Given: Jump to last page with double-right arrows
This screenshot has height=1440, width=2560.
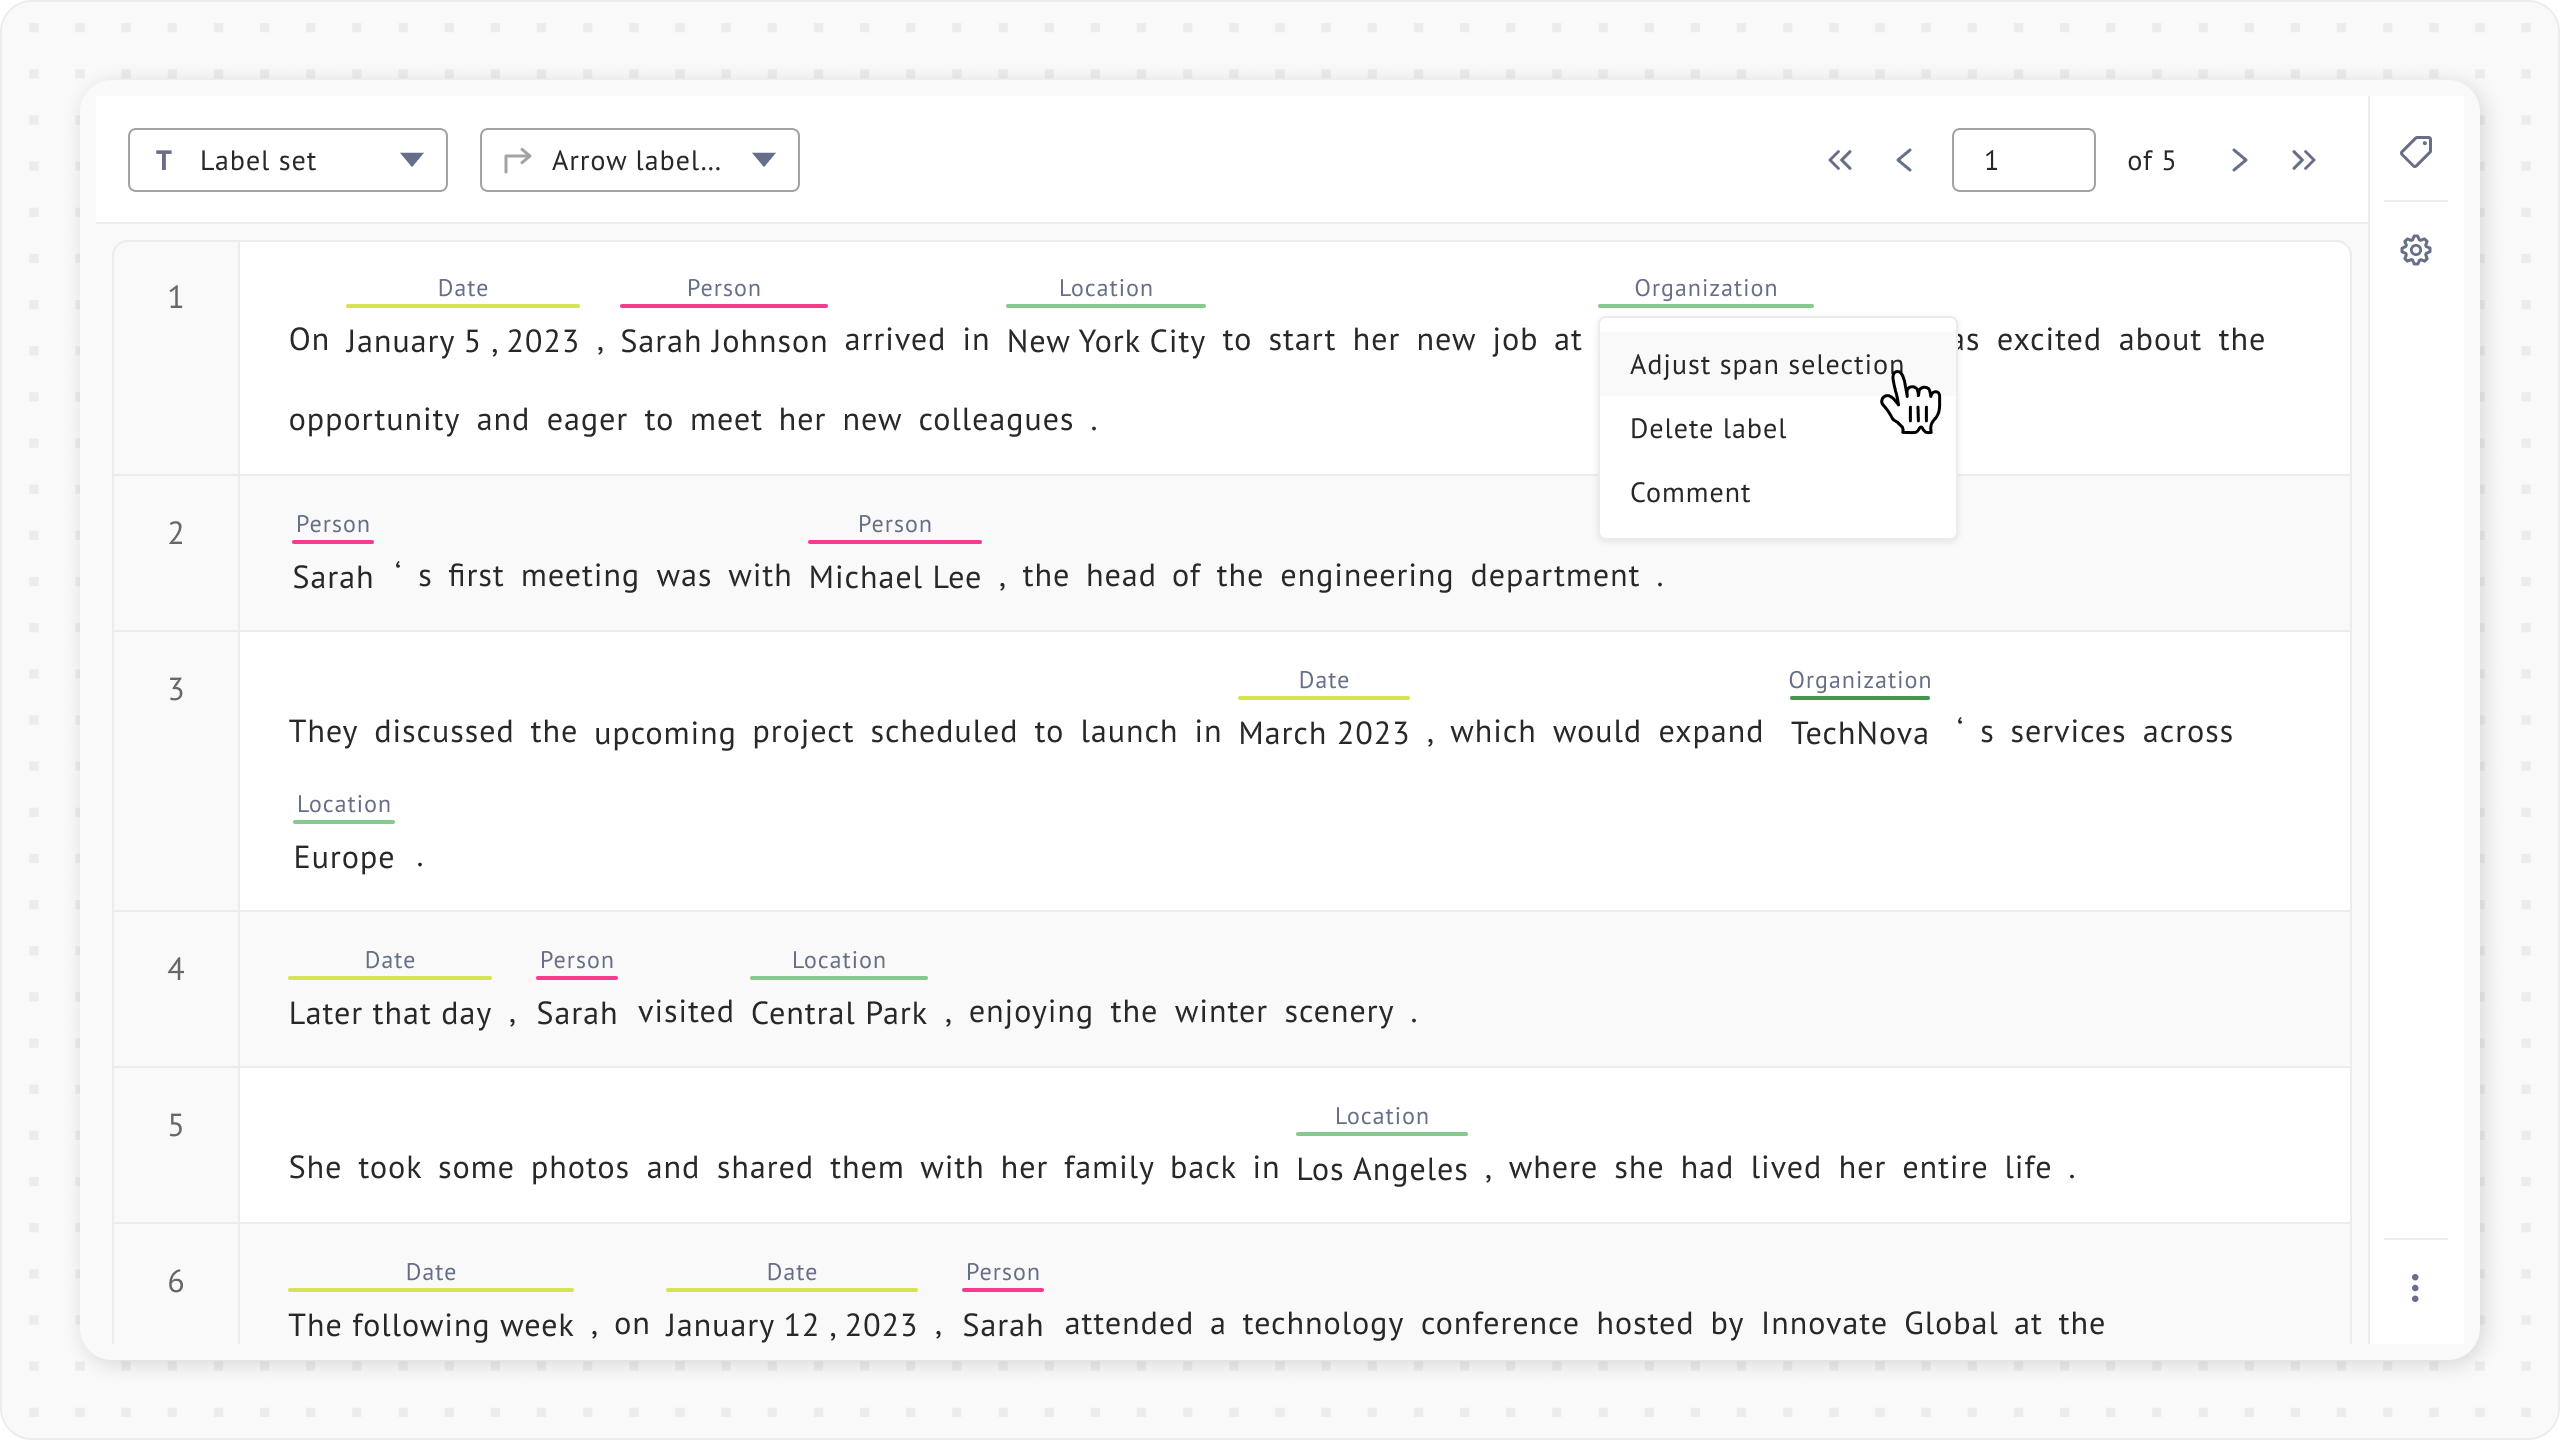Looking at the screenshot, I should [x=2304, y=160].
